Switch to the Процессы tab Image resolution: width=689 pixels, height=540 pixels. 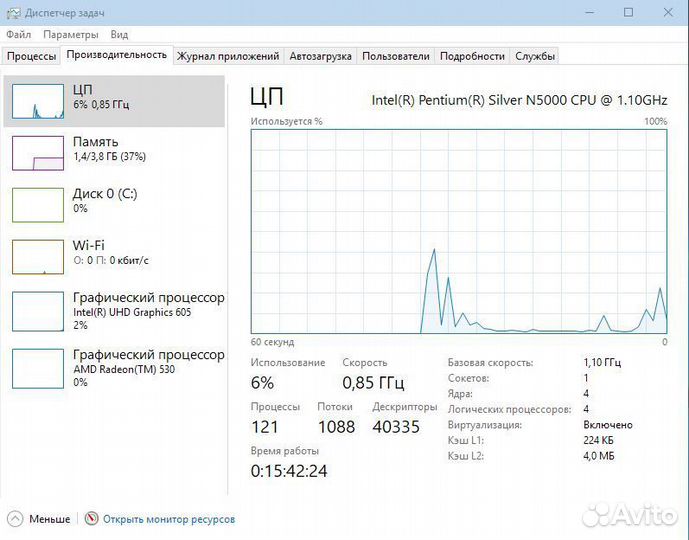tap(32, 56)
